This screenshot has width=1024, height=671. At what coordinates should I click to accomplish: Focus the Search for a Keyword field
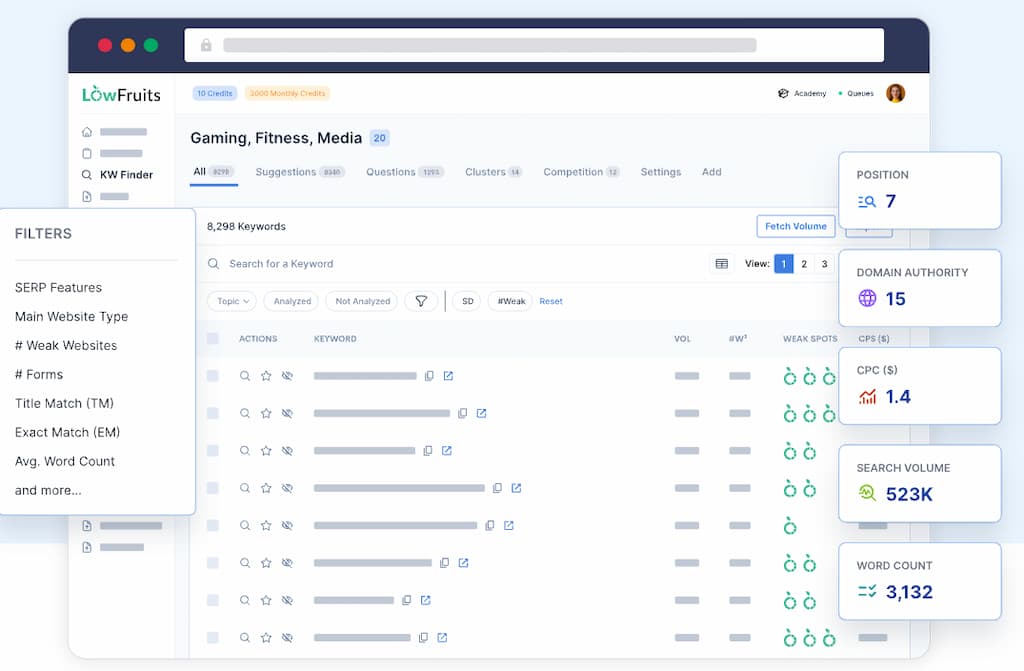pos(451,264)
